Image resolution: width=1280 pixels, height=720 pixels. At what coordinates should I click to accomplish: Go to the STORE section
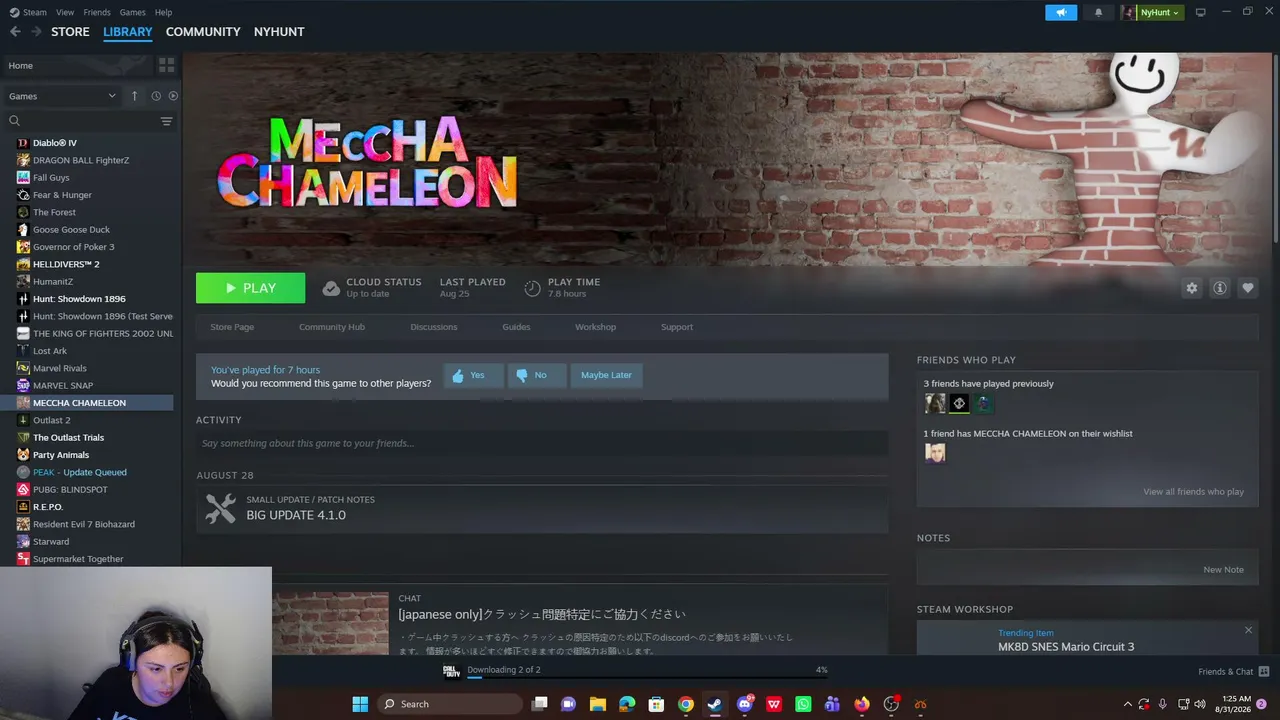[70, 32]
